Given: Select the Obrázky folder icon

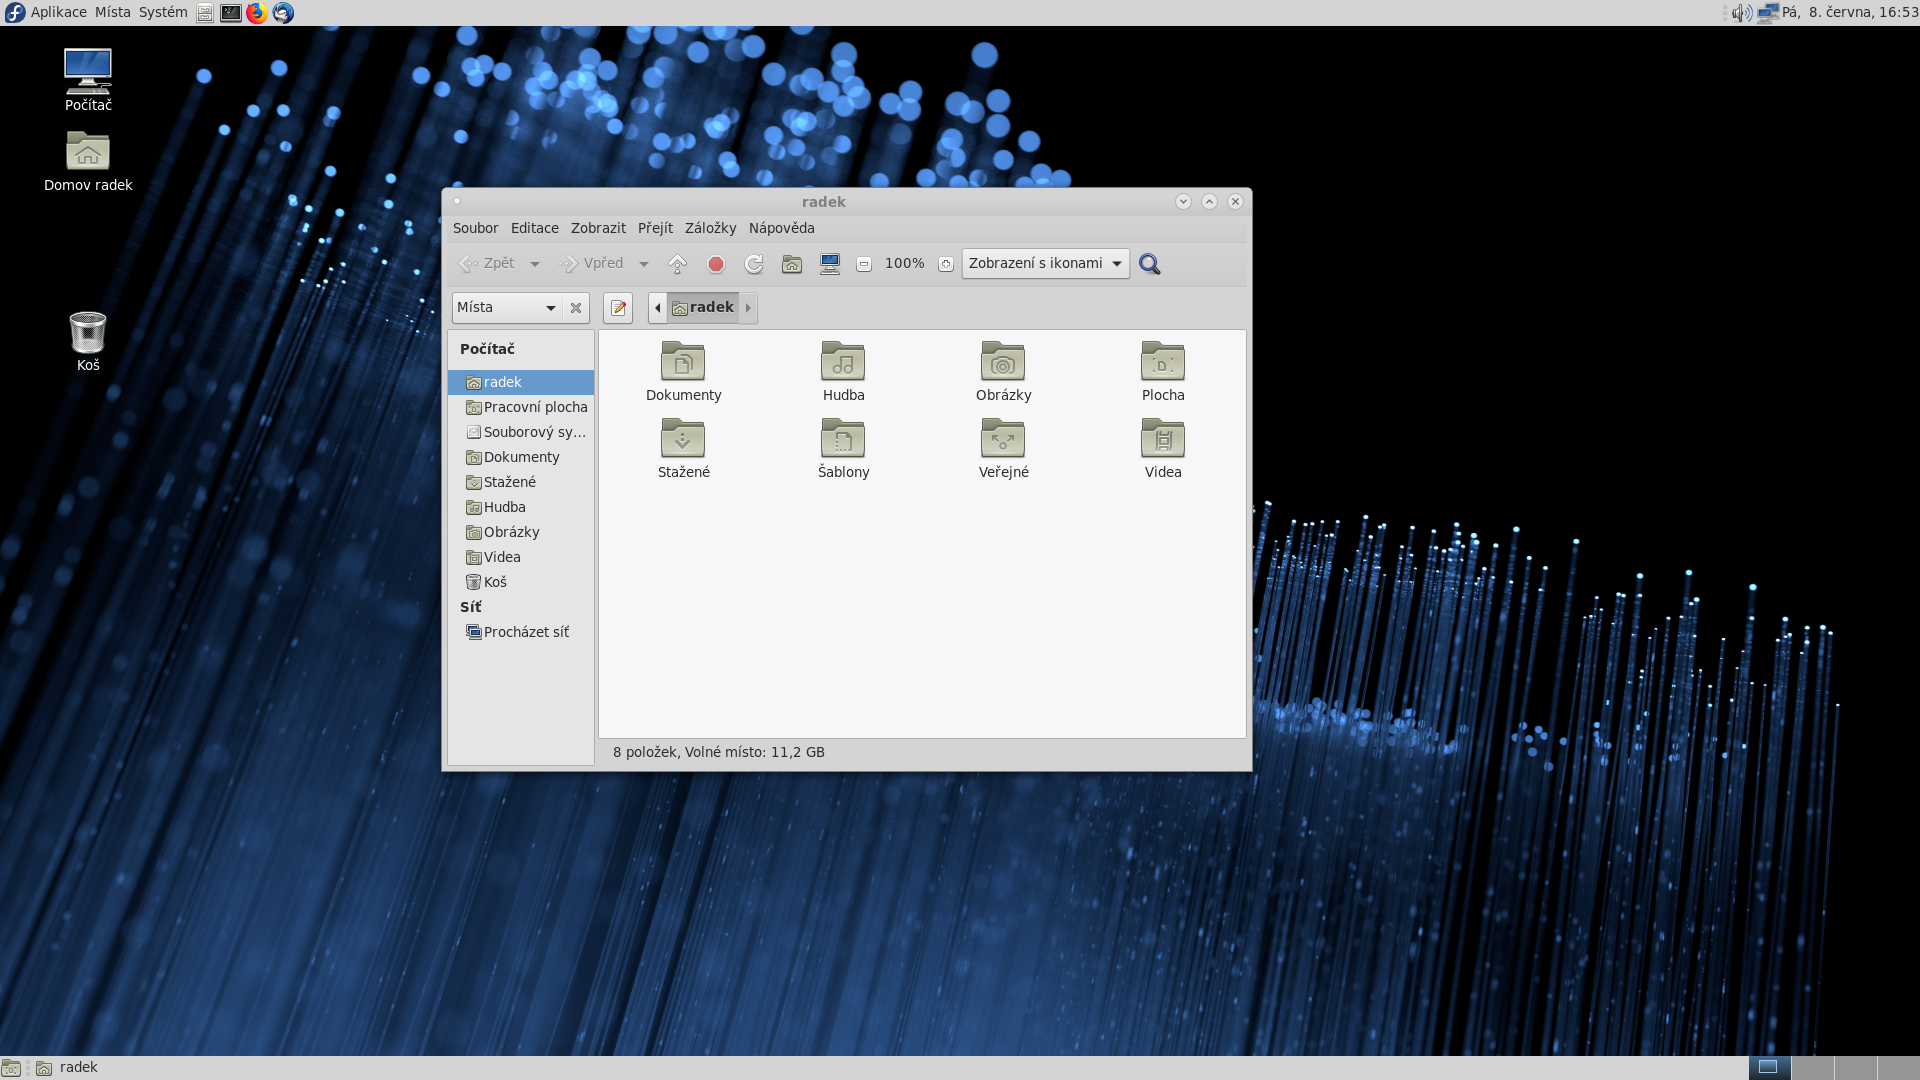Looking at the screenshot, I should click(x=1003, y=362).
